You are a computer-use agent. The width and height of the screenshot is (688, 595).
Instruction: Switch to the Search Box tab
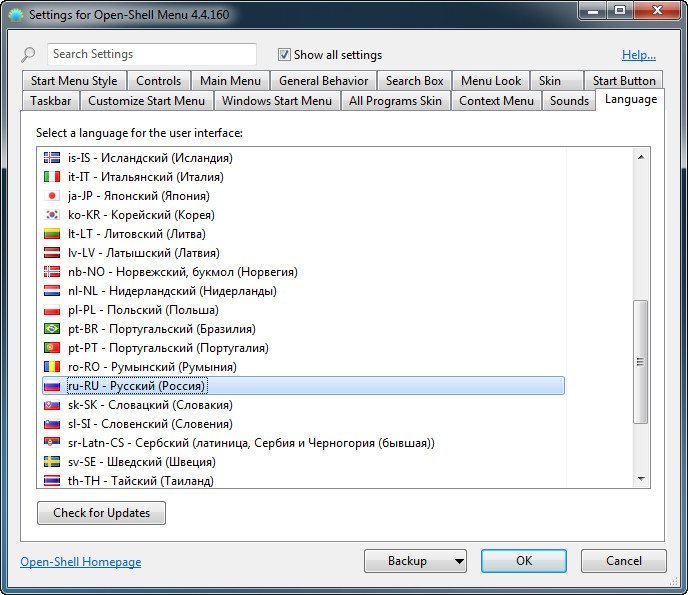click(x=415, y=81)
